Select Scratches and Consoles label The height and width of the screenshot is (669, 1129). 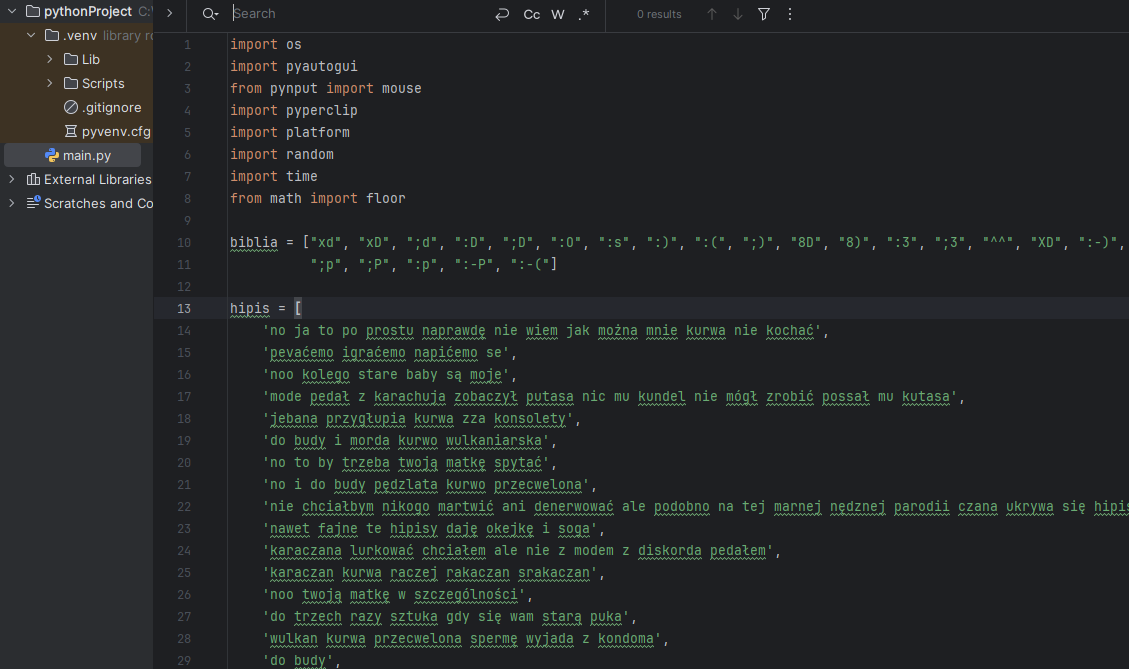coord(99,203)
